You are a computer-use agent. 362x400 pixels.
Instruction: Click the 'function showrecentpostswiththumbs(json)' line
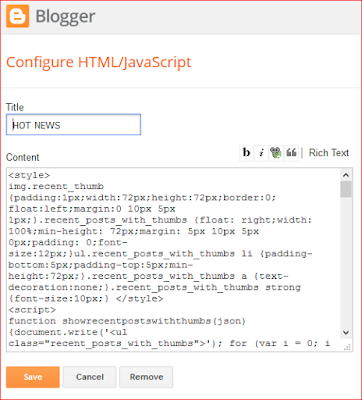coord(127,321)
